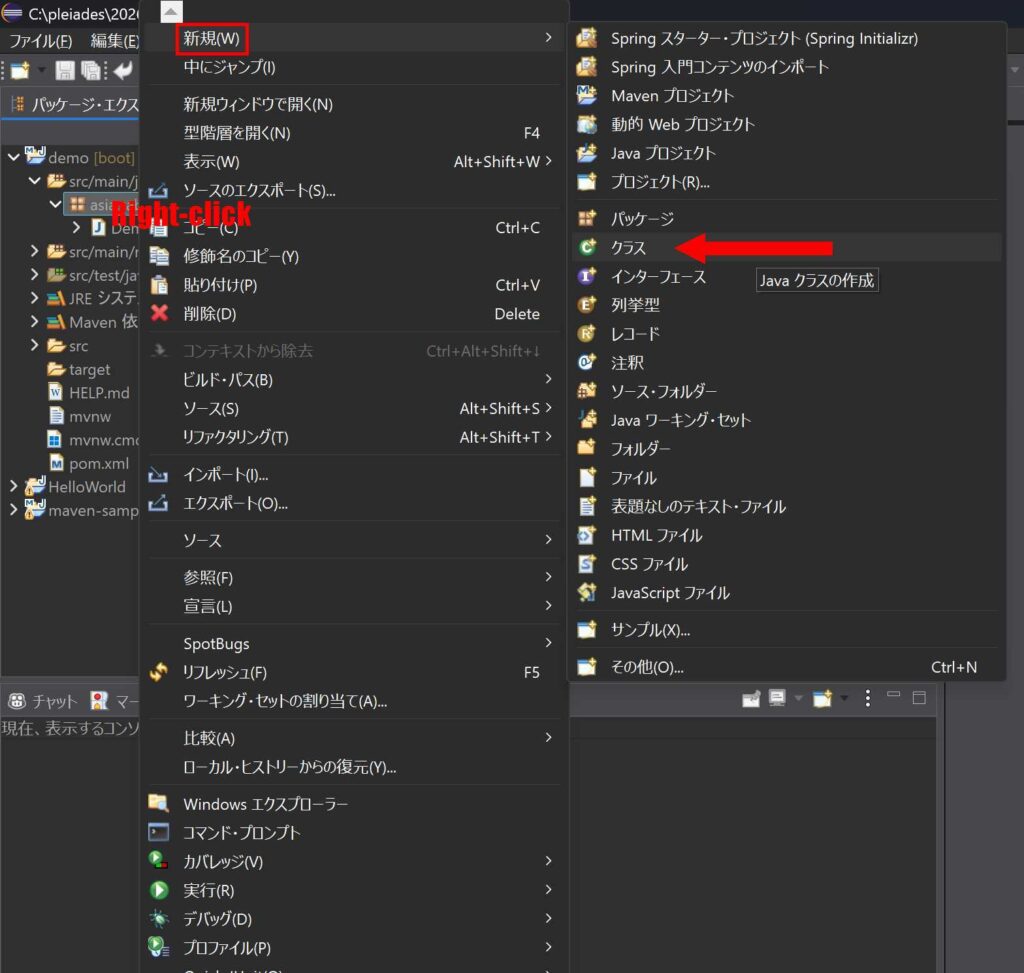This screenshot has height=973, width=1024.
Task: Select pom.xml in the package explorer
Action: tap(99, 464)
